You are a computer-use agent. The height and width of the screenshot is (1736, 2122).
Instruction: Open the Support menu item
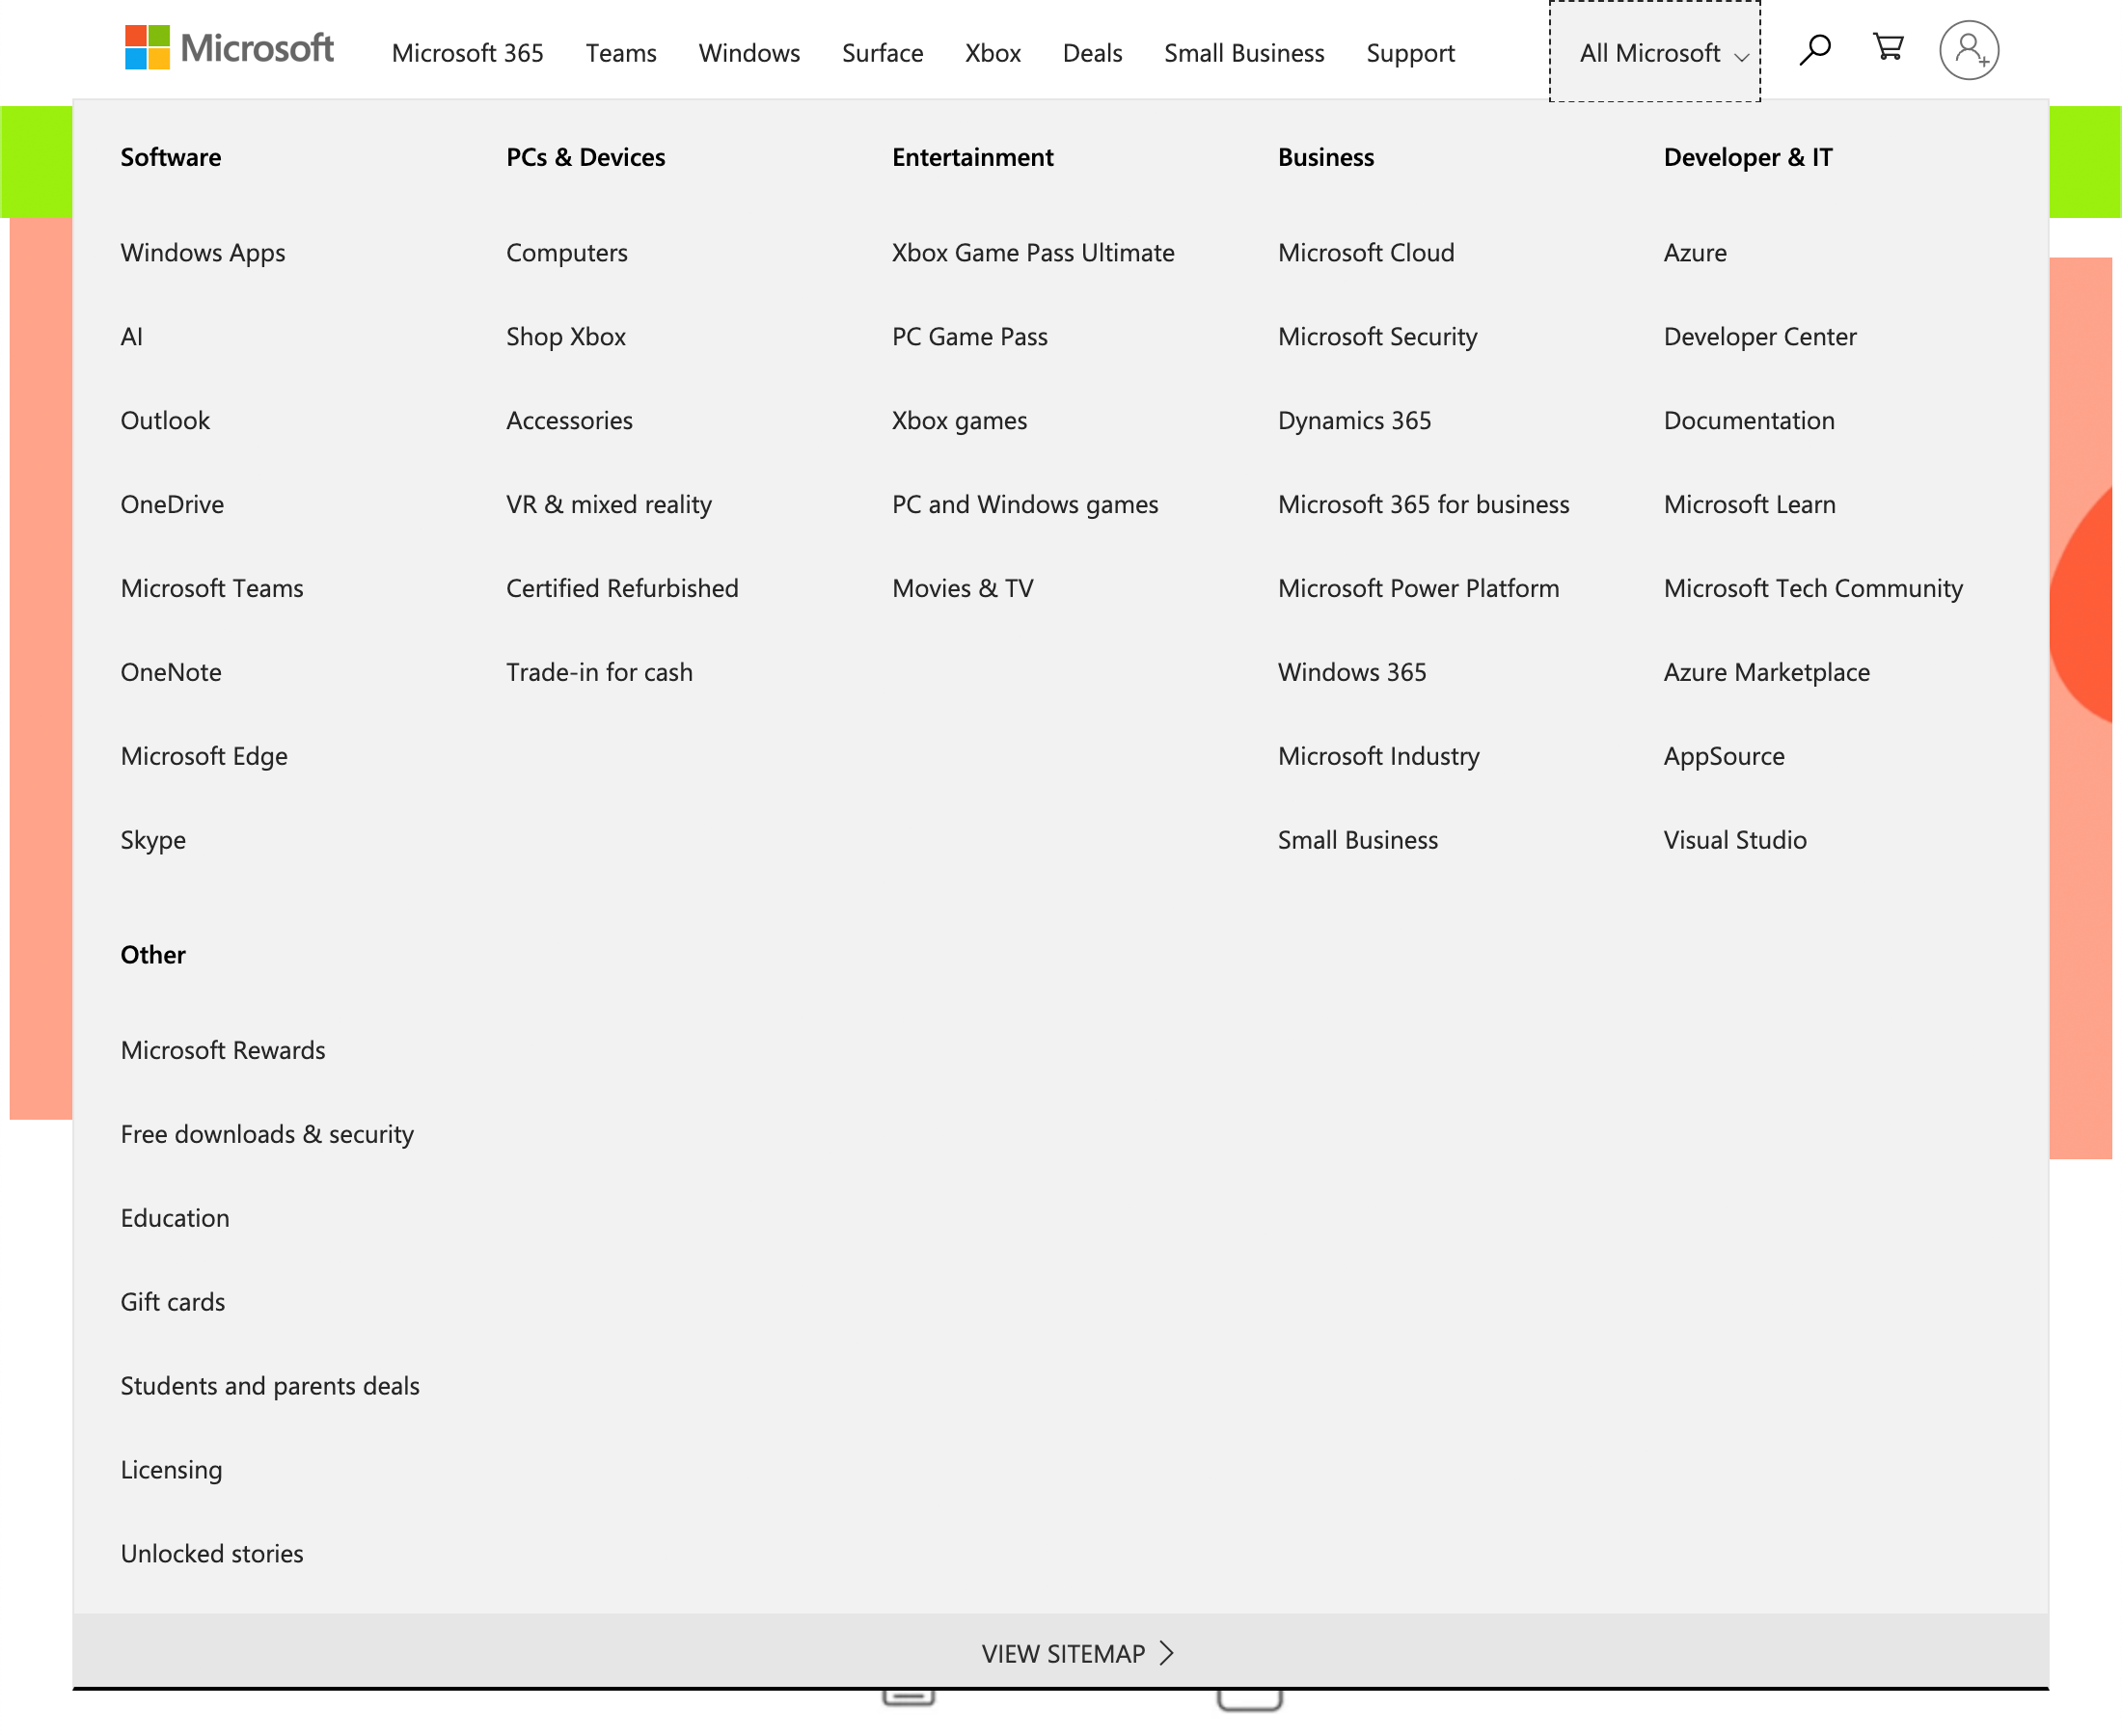pos(1410,53)
